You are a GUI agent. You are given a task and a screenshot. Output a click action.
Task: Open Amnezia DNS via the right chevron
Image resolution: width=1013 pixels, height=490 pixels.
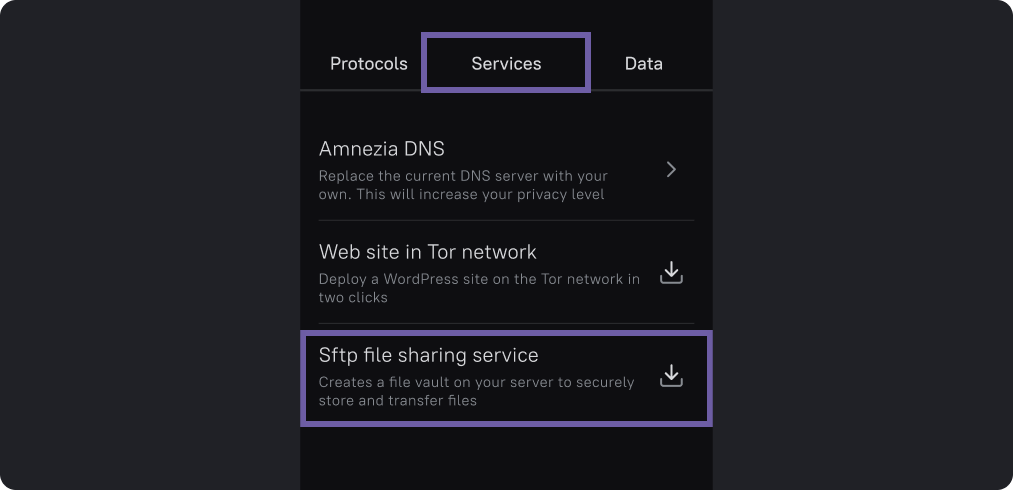coord(671,170)
